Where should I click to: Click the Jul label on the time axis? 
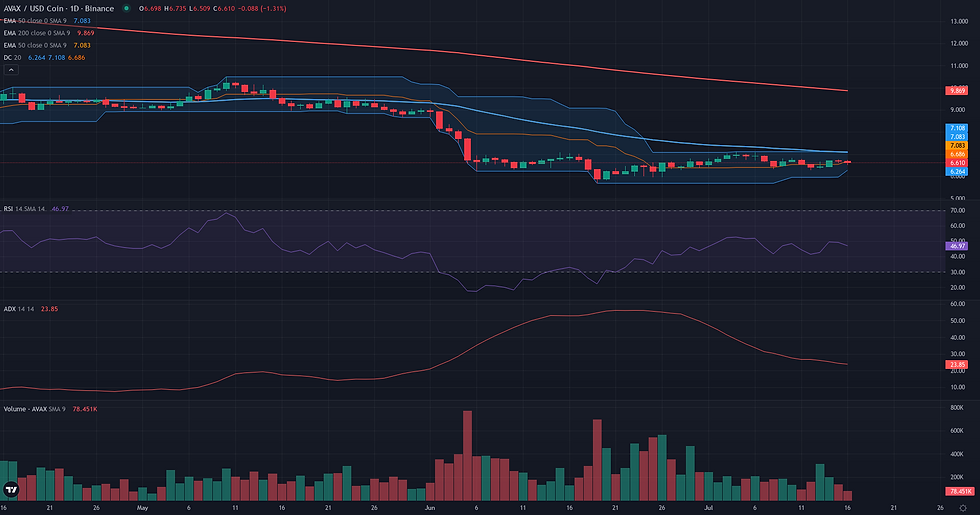(708, 508)
